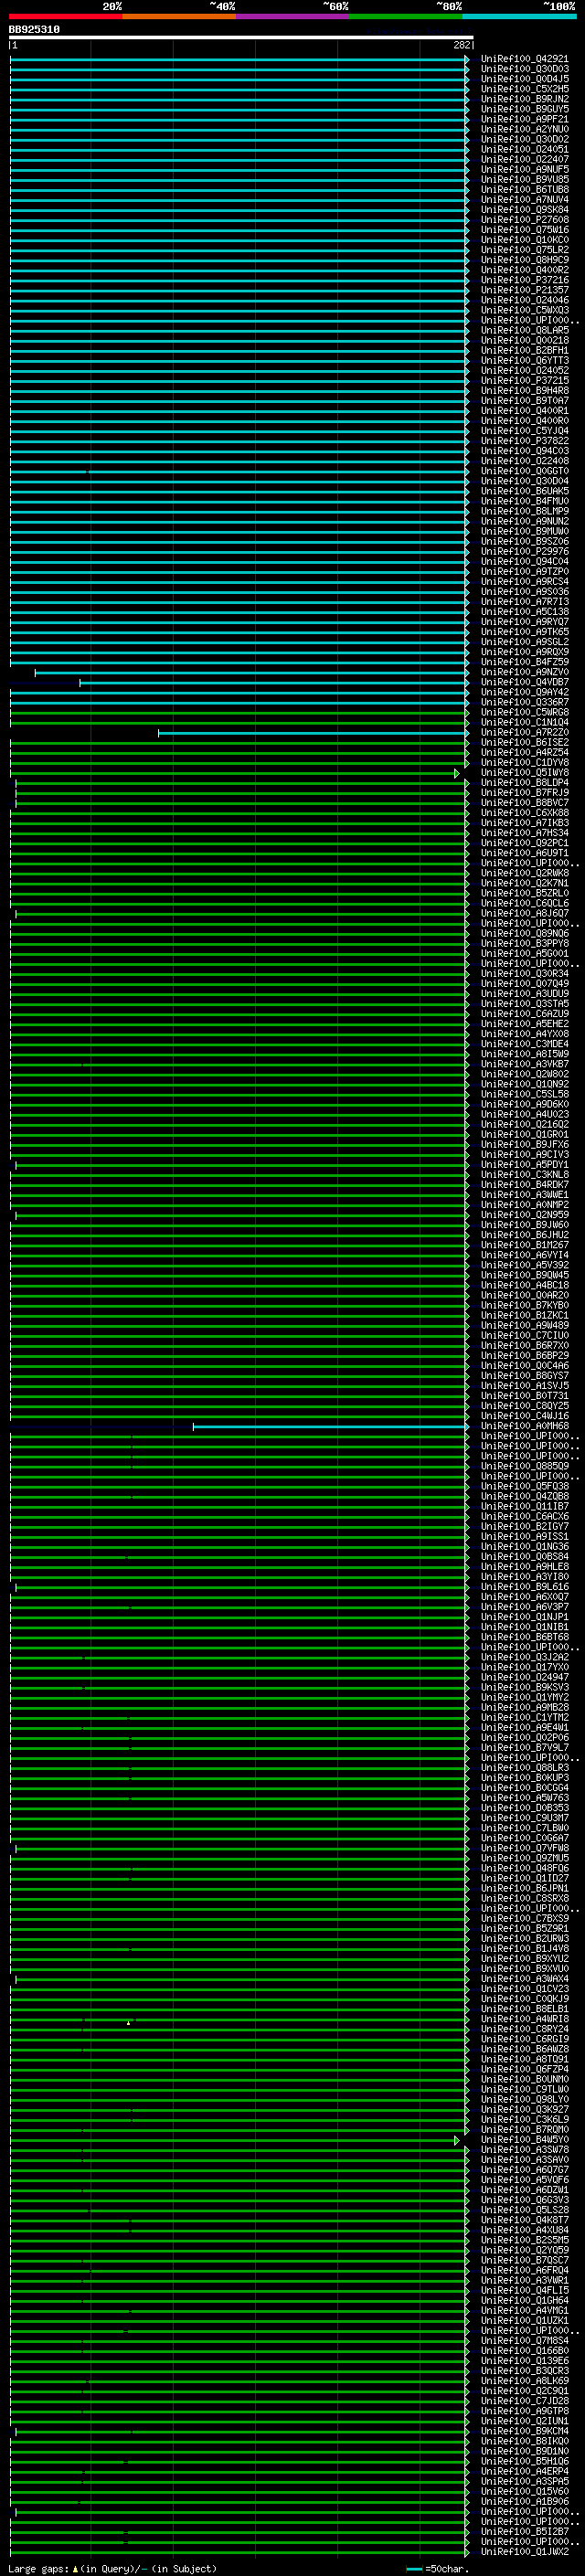Select the UniRef100_B6TUB8 hit label

pyautogui.click(x=525, y=189)
